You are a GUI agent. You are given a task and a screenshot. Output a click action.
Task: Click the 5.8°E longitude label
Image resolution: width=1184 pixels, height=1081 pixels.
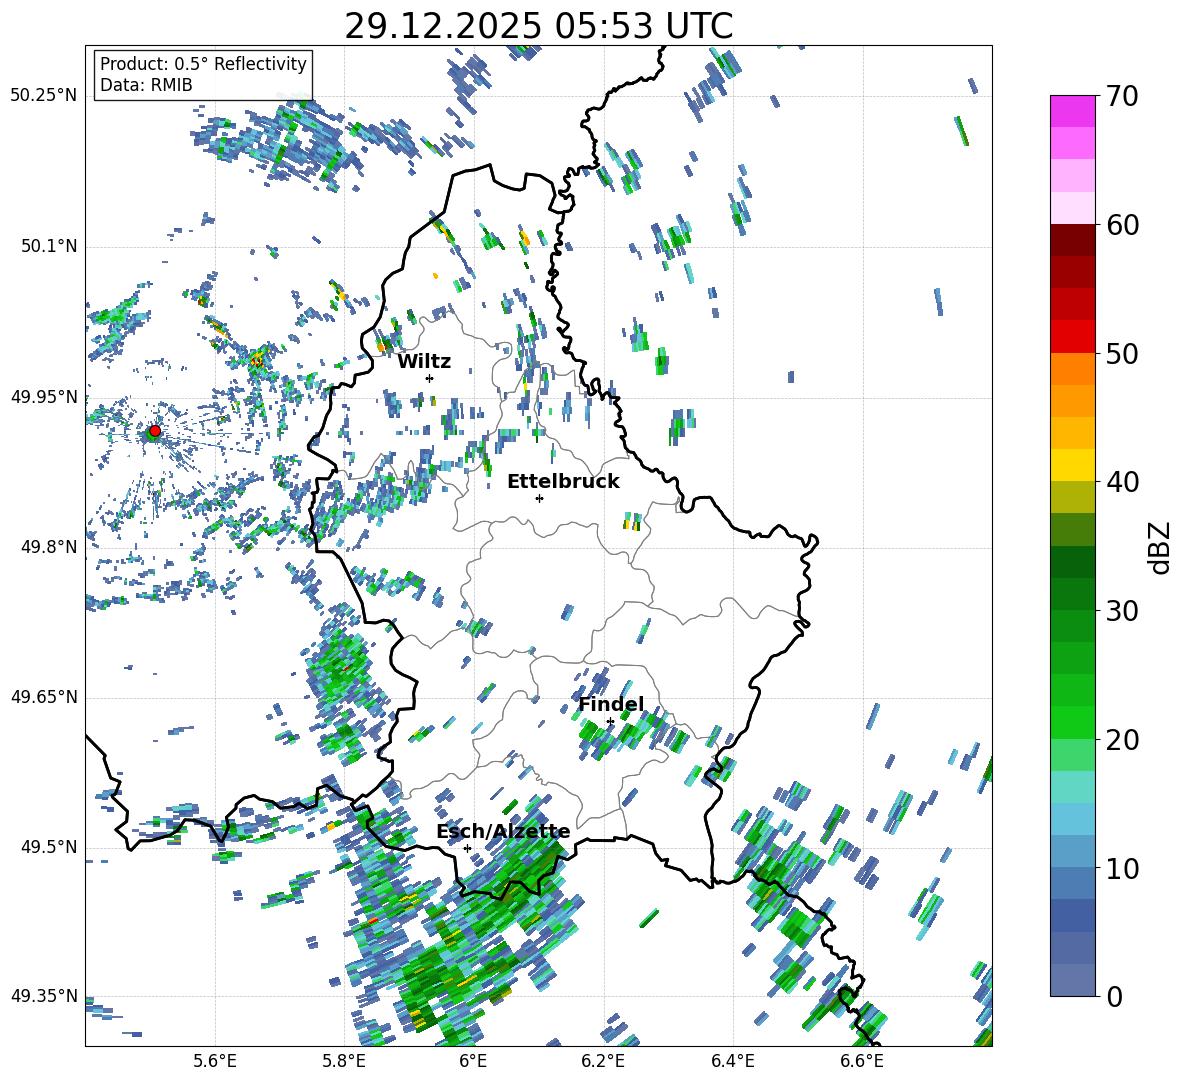pyautogui.click(x=344, y=1061)
